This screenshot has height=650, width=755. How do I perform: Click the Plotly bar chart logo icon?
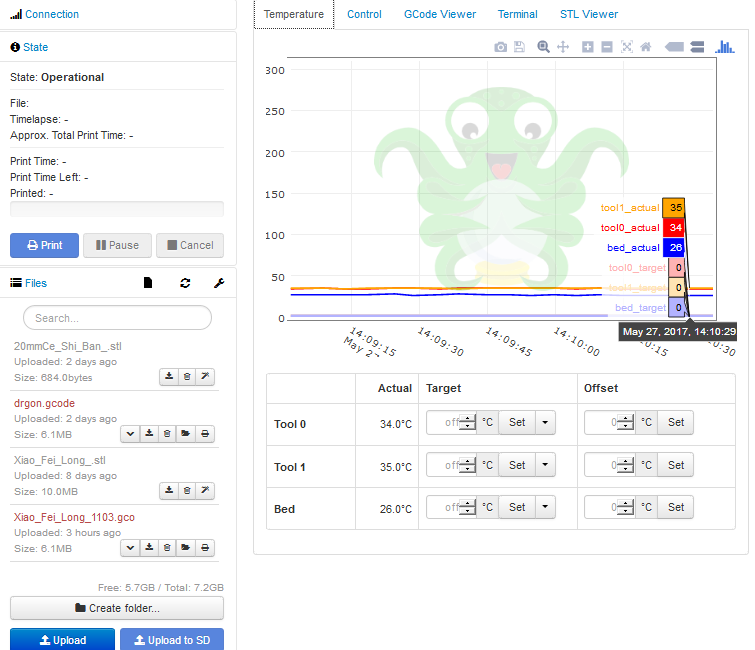click(x=725, y=47)
